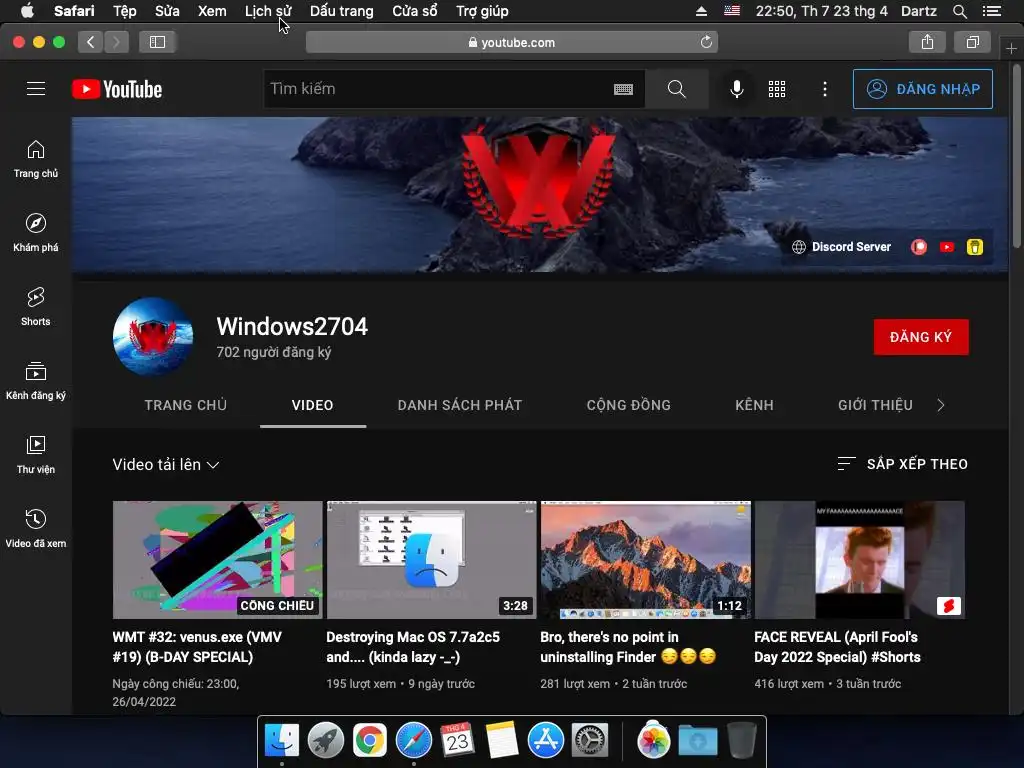Open Khám phá in sidebar

pyautogui.click(x=36, y=232)
